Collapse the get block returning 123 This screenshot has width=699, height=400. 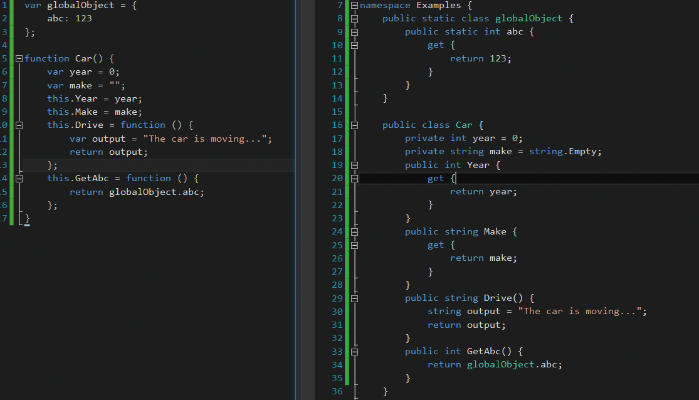coord(354,45)
